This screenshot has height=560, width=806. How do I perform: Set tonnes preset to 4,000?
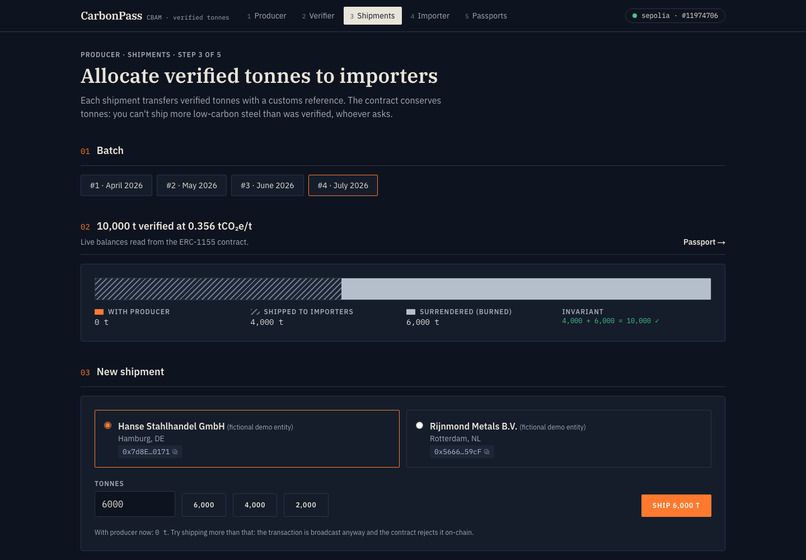click(x=254, y=505)
